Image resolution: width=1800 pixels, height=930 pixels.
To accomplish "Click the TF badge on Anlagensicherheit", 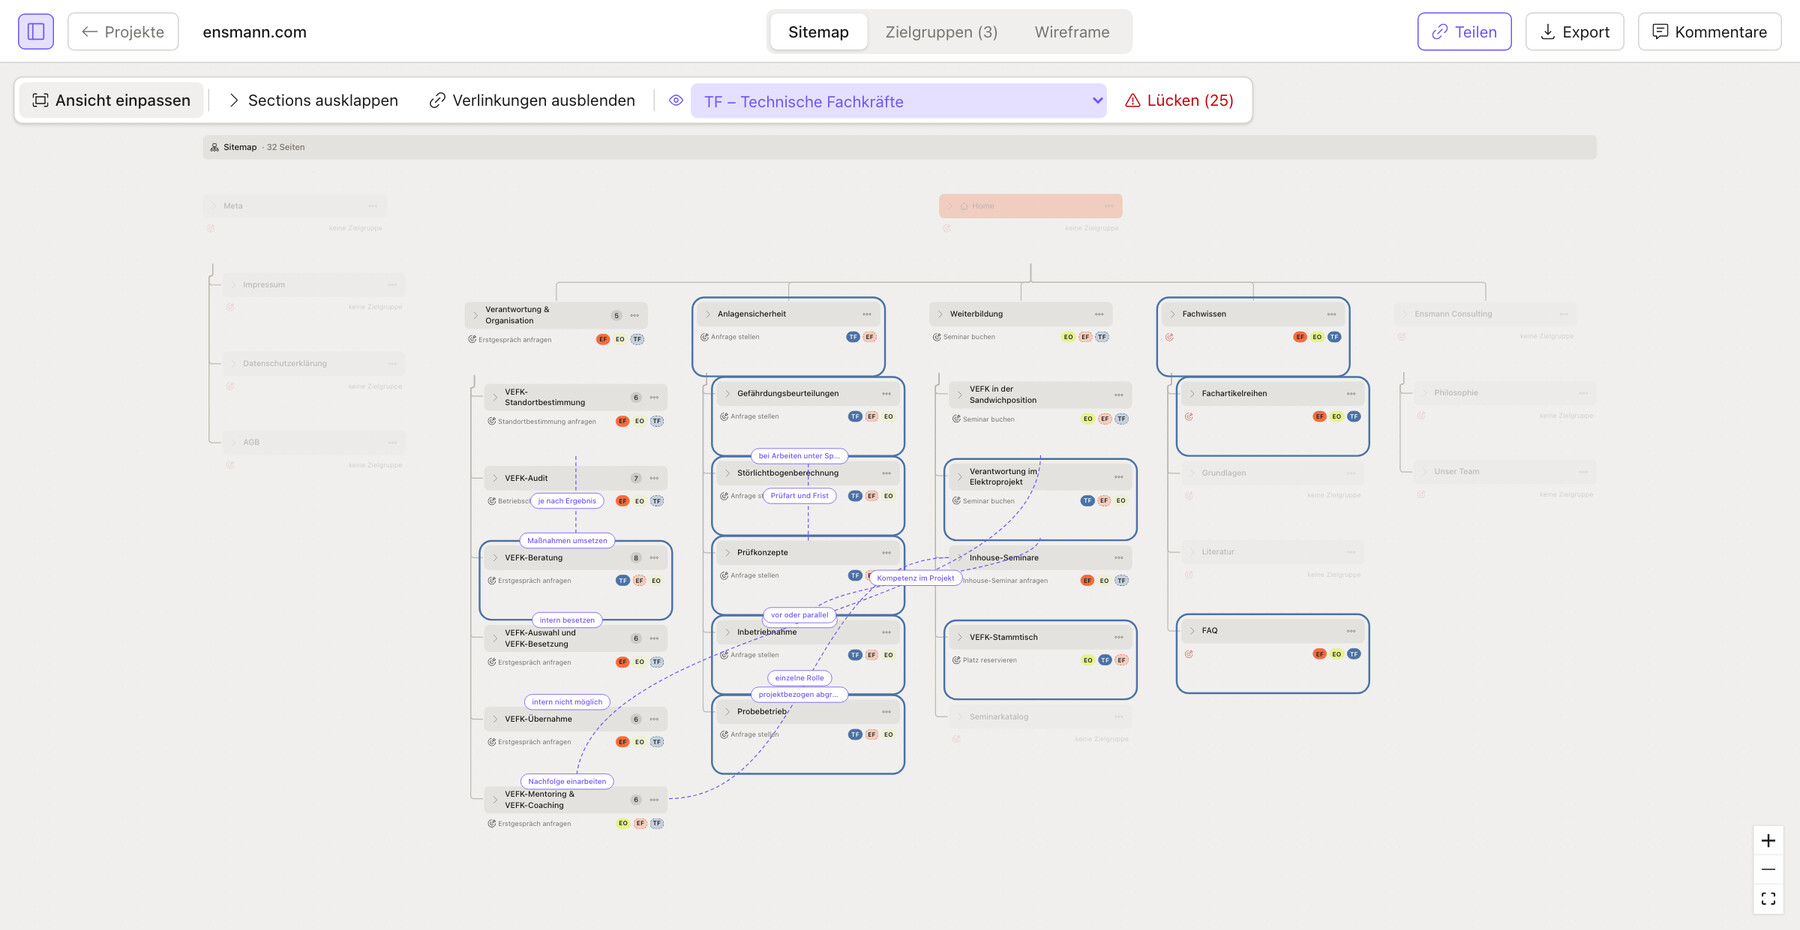I will pyautogui.click(x=853, y=337).
